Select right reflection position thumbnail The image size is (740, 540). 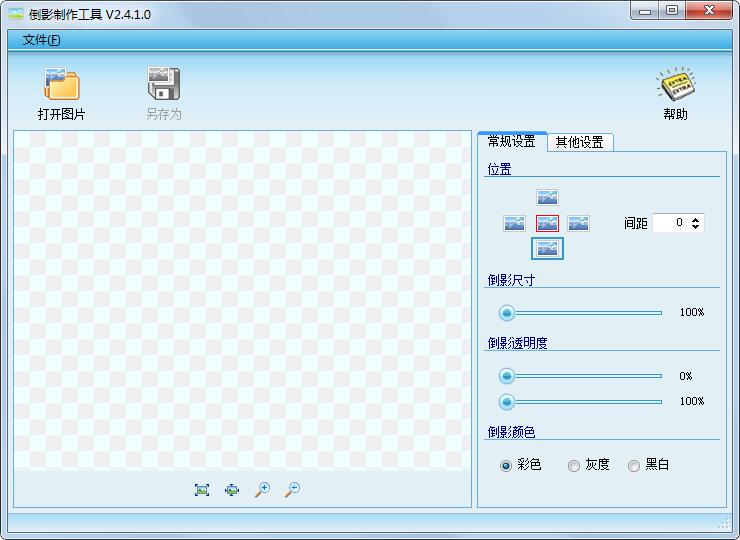coord(578,223)
